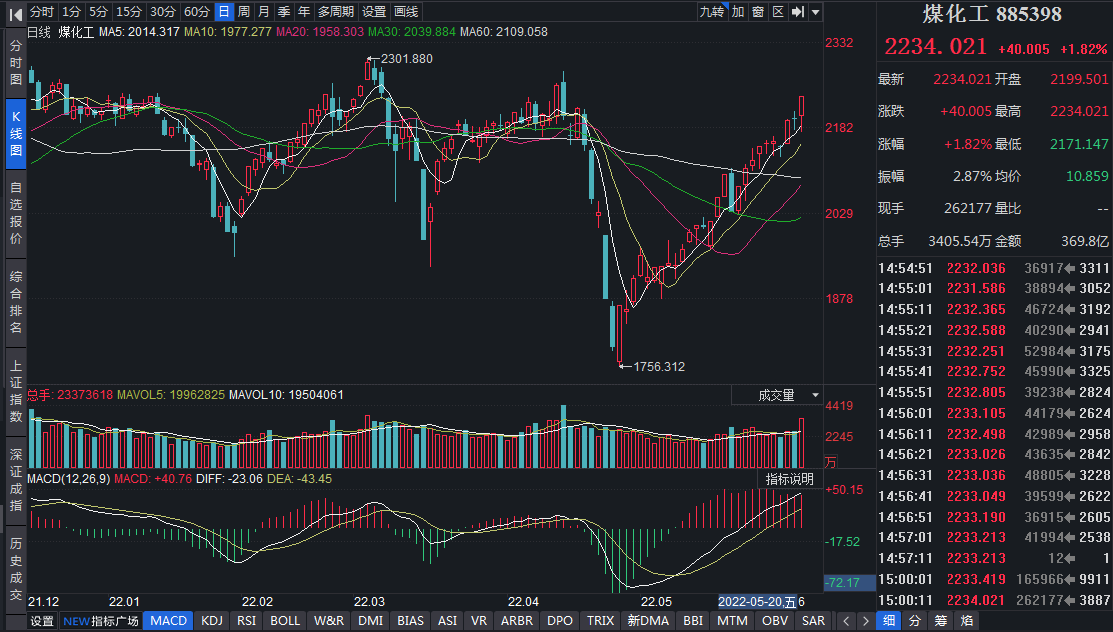Toggle the 细 detail view in the tick panel
Viewport: 1113px width, 632px height.
pyautogui.click(x=888, y=621)
